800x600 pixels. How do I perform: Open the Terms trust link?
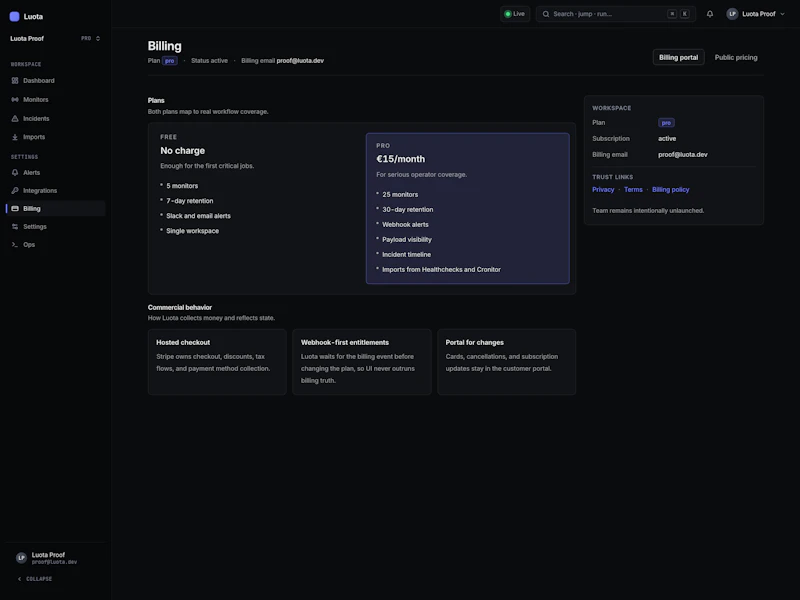point(633,189)
